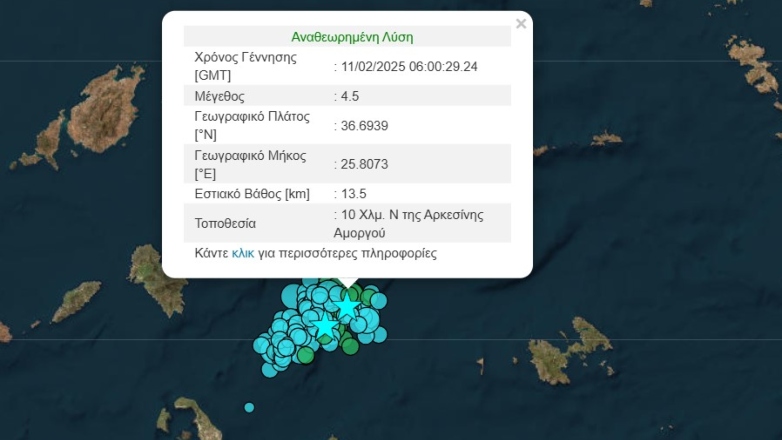The width and height of the screenshot is (782, 440).
Task: Click the 'Τοποθεσία' row label
Action: click(225, 223)
